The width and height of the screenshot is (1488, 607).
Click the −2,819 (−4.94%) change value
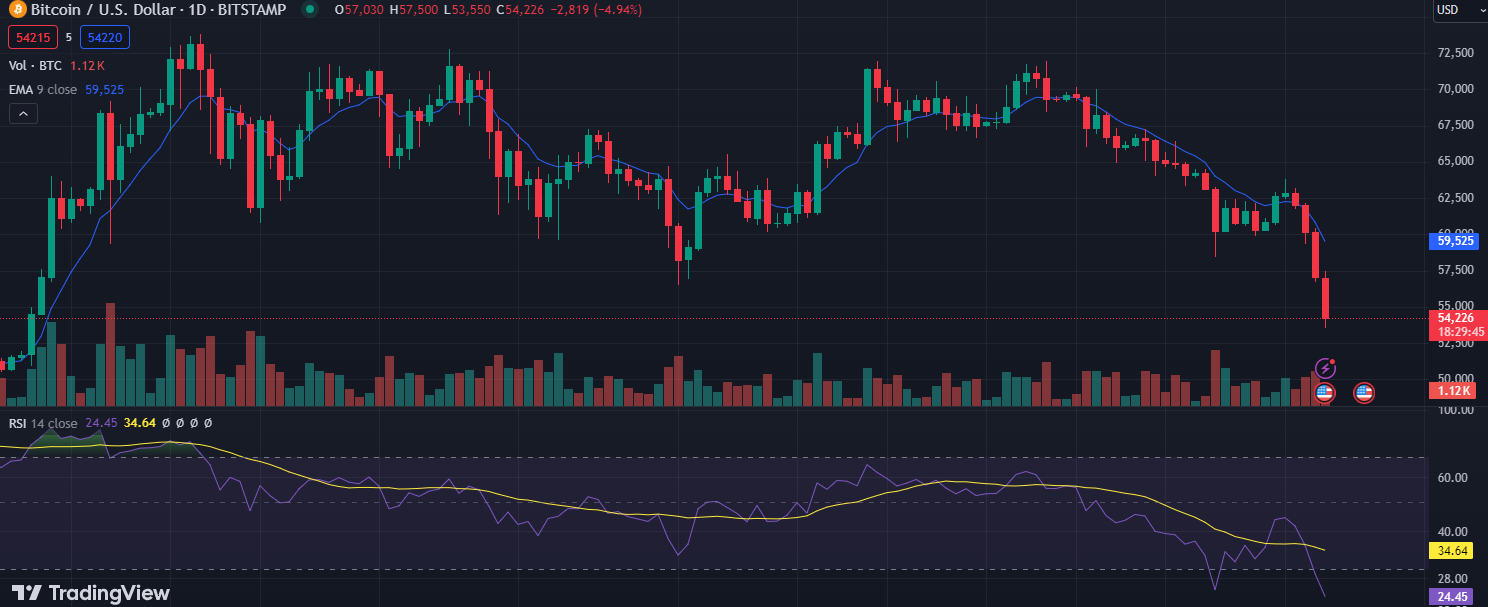[x=598, y=10]
